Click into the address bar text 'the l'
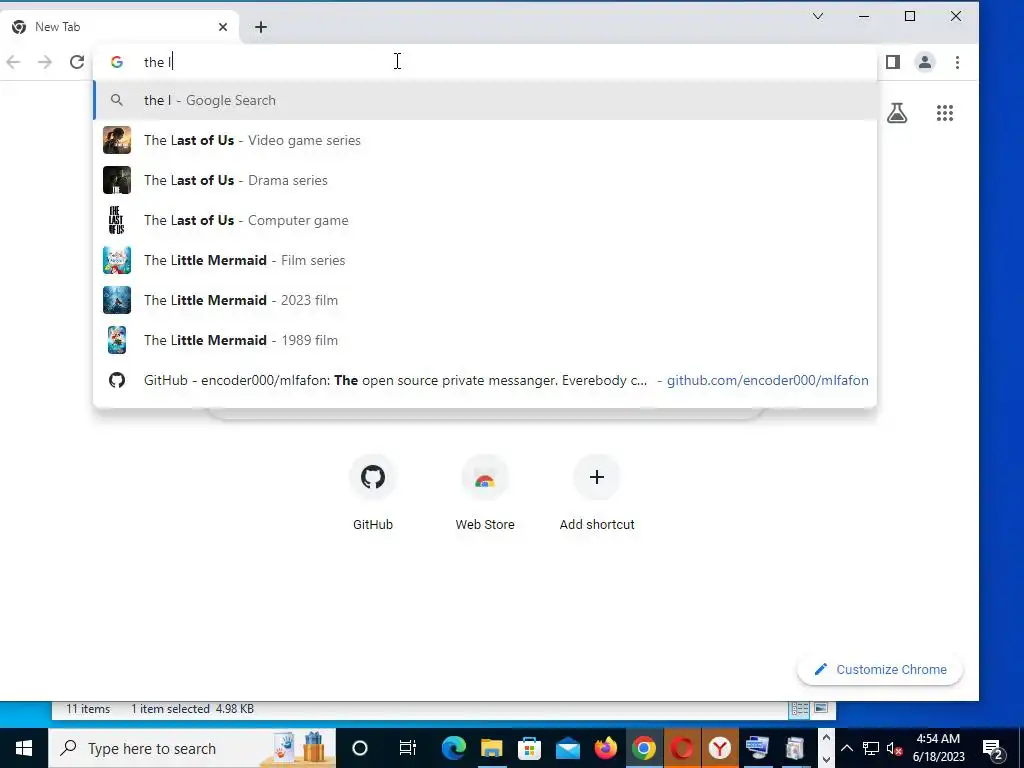Viewport: 1024px width, 768px height. click(x=157, y=62)
